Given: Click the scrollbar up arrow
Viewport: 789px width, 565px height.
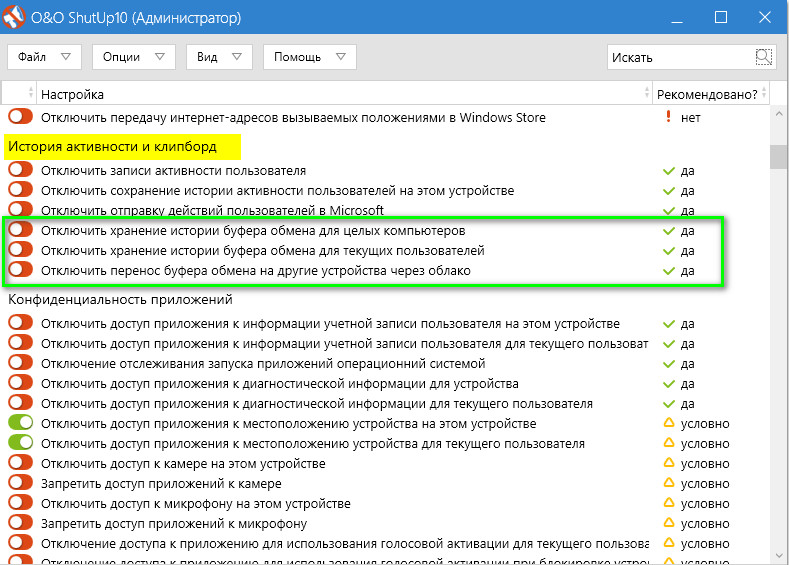Looking at the screenshot, I should tap(779, 114).
